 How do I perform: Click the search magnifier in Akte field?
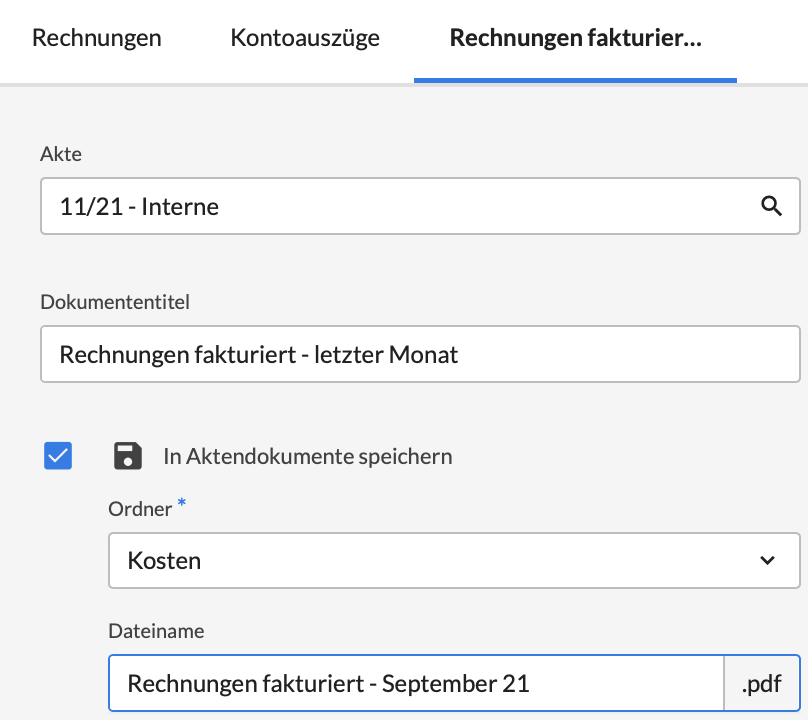[771, 206]
